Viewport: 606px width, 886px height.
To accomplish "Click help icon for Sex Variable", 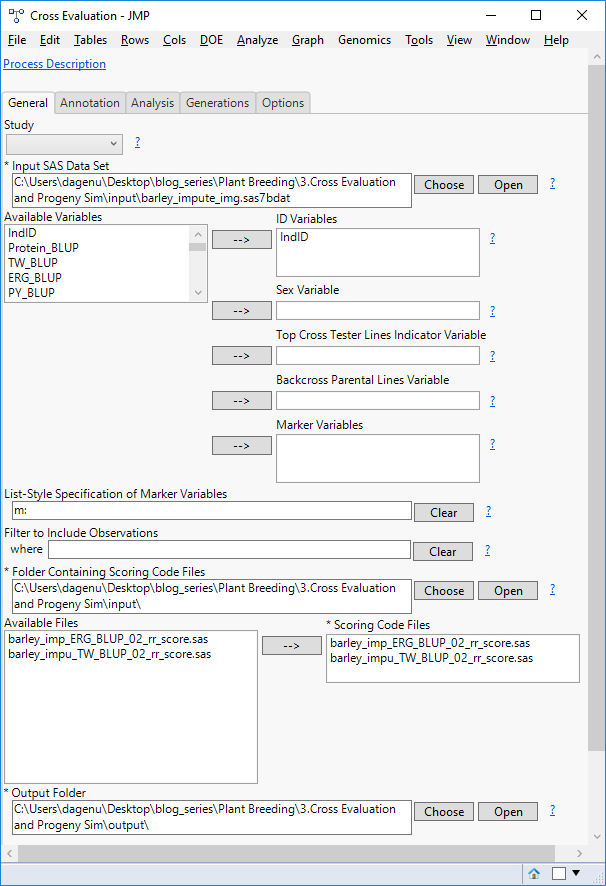I will 492,310.
